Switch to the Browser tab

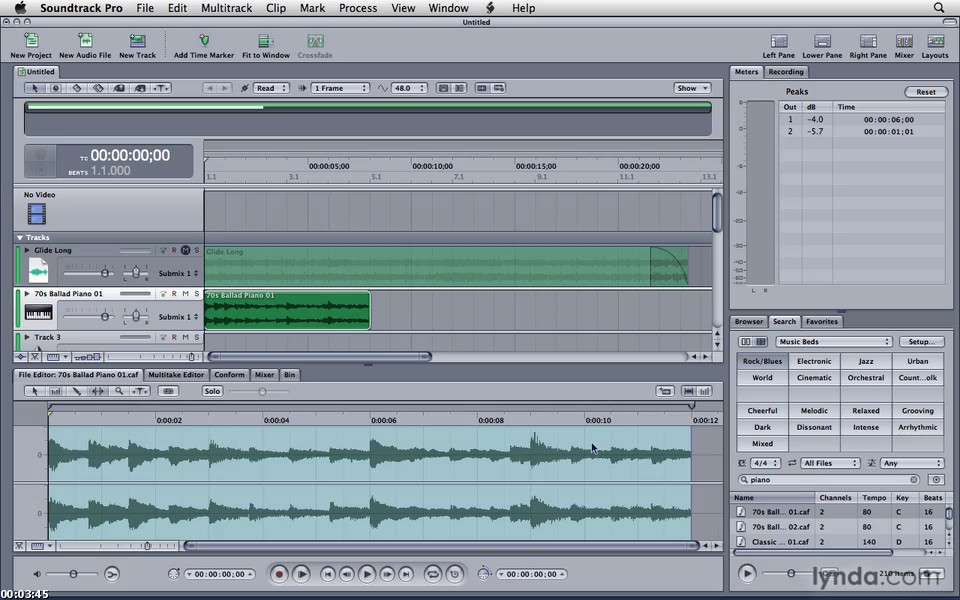(x=748, y=321)
